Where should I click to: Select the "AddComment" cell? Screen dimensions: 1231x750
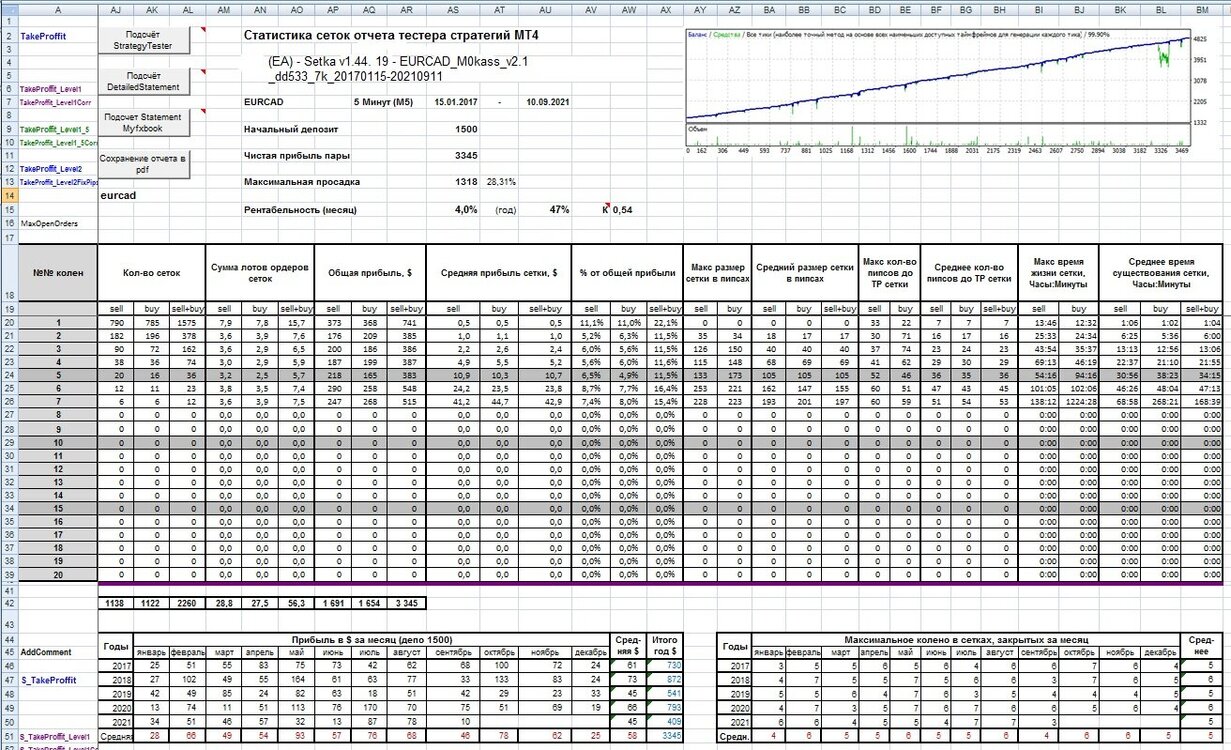coord(58,650)
